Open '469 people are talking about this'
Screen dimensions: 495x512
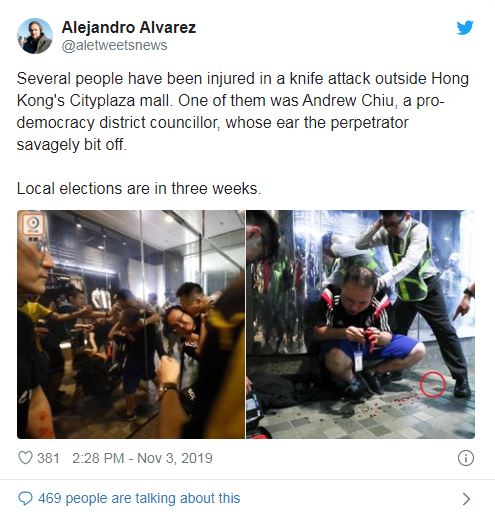pos(139,498)
